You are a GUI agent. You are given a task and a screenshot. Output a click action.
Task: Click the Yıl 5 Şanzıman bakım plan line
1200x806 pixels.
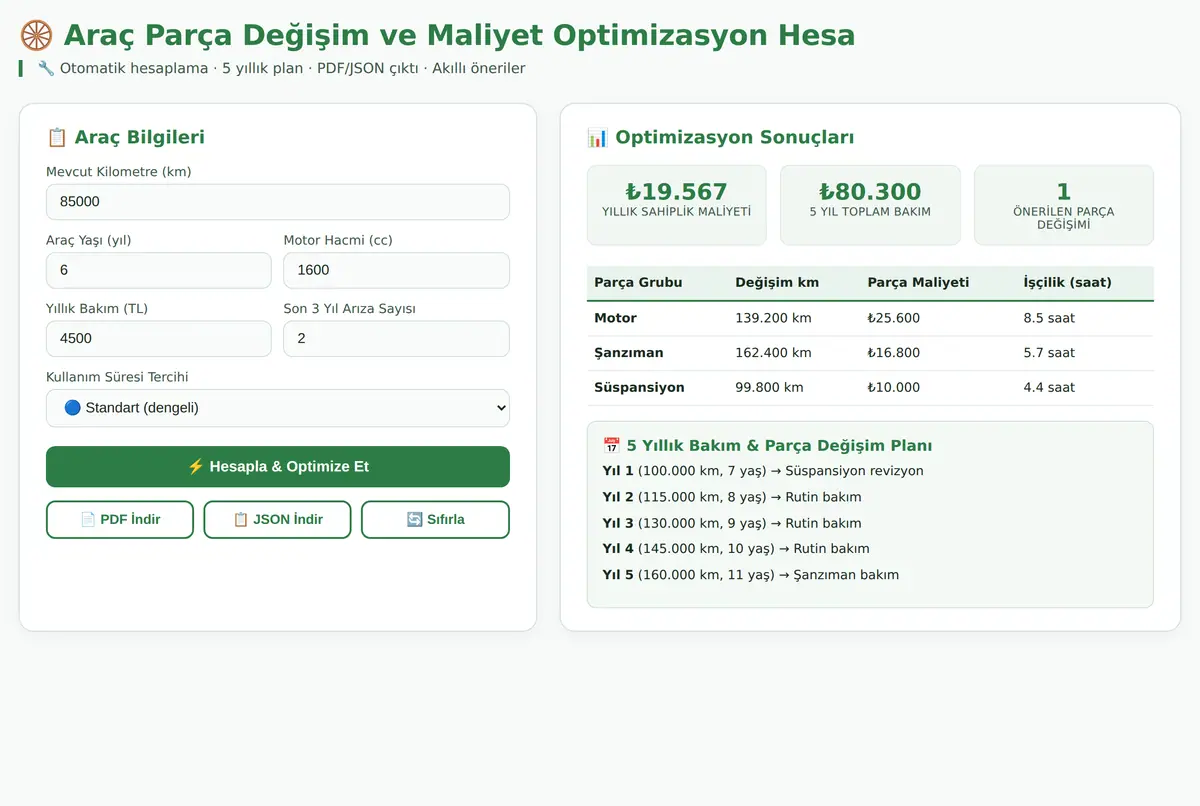(x=751, y=575)
